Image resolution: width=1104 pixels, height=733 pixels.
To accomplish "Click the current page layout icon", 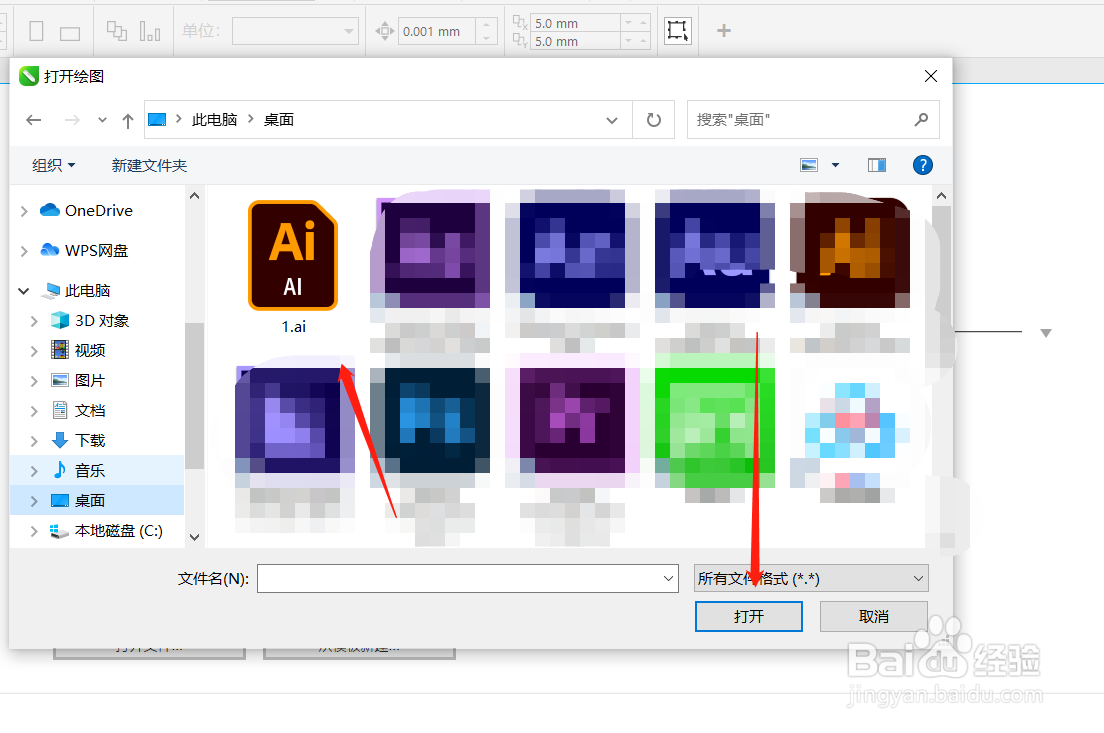I will coord(149,31).
